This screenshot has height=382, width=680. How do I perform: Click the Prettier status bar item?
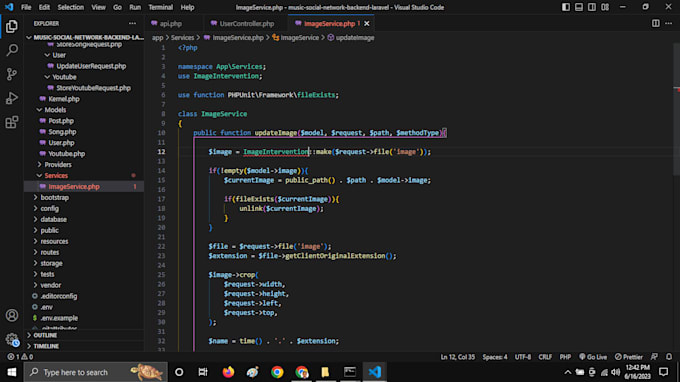(x=628, y=357)
